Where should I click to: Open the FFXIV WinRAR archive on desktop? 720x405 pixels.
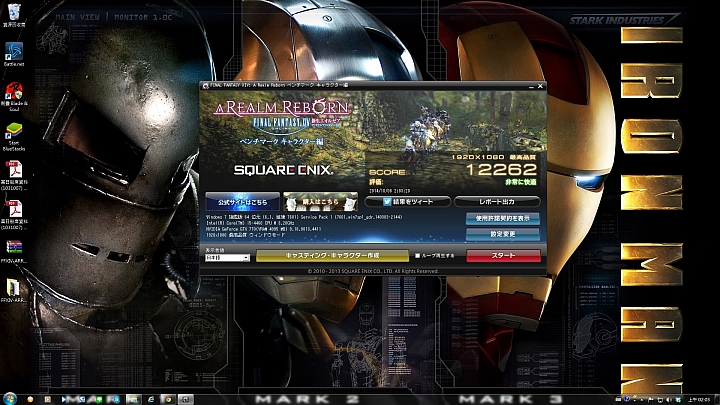[x=14, y=251]
